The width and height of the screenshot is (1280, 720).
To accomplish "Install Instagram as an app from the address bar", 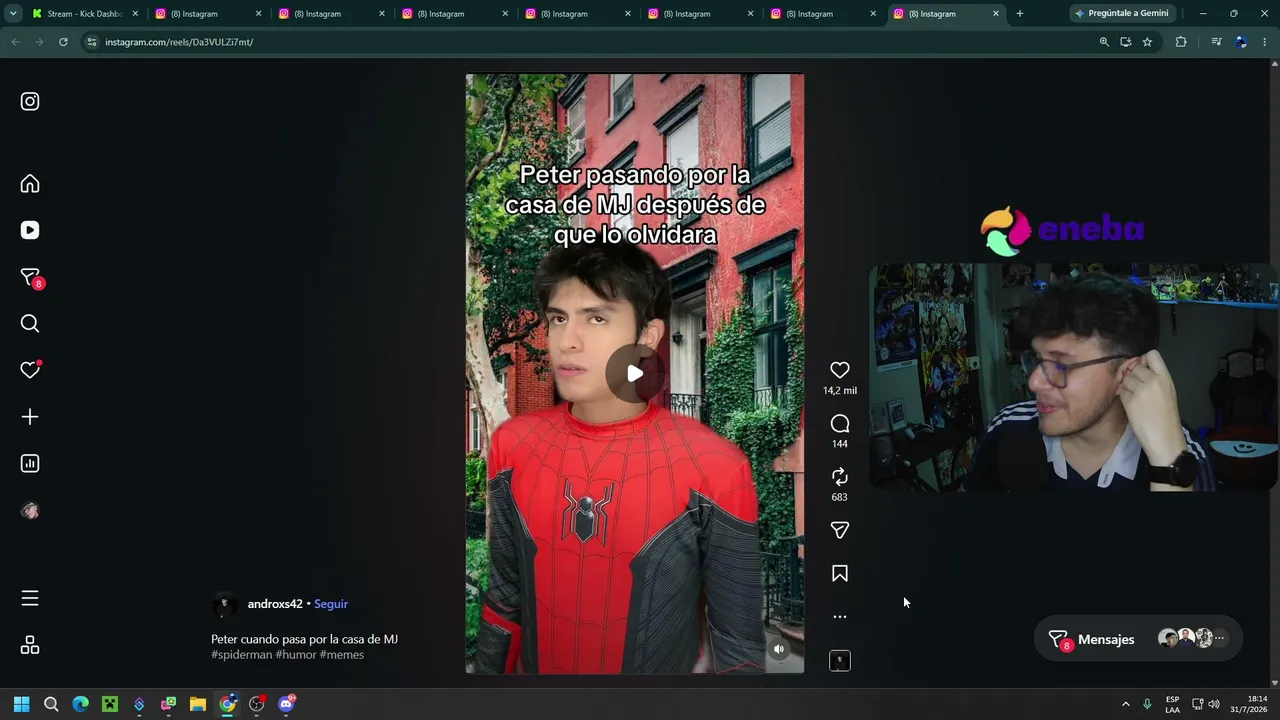I will pos(1126,42).
